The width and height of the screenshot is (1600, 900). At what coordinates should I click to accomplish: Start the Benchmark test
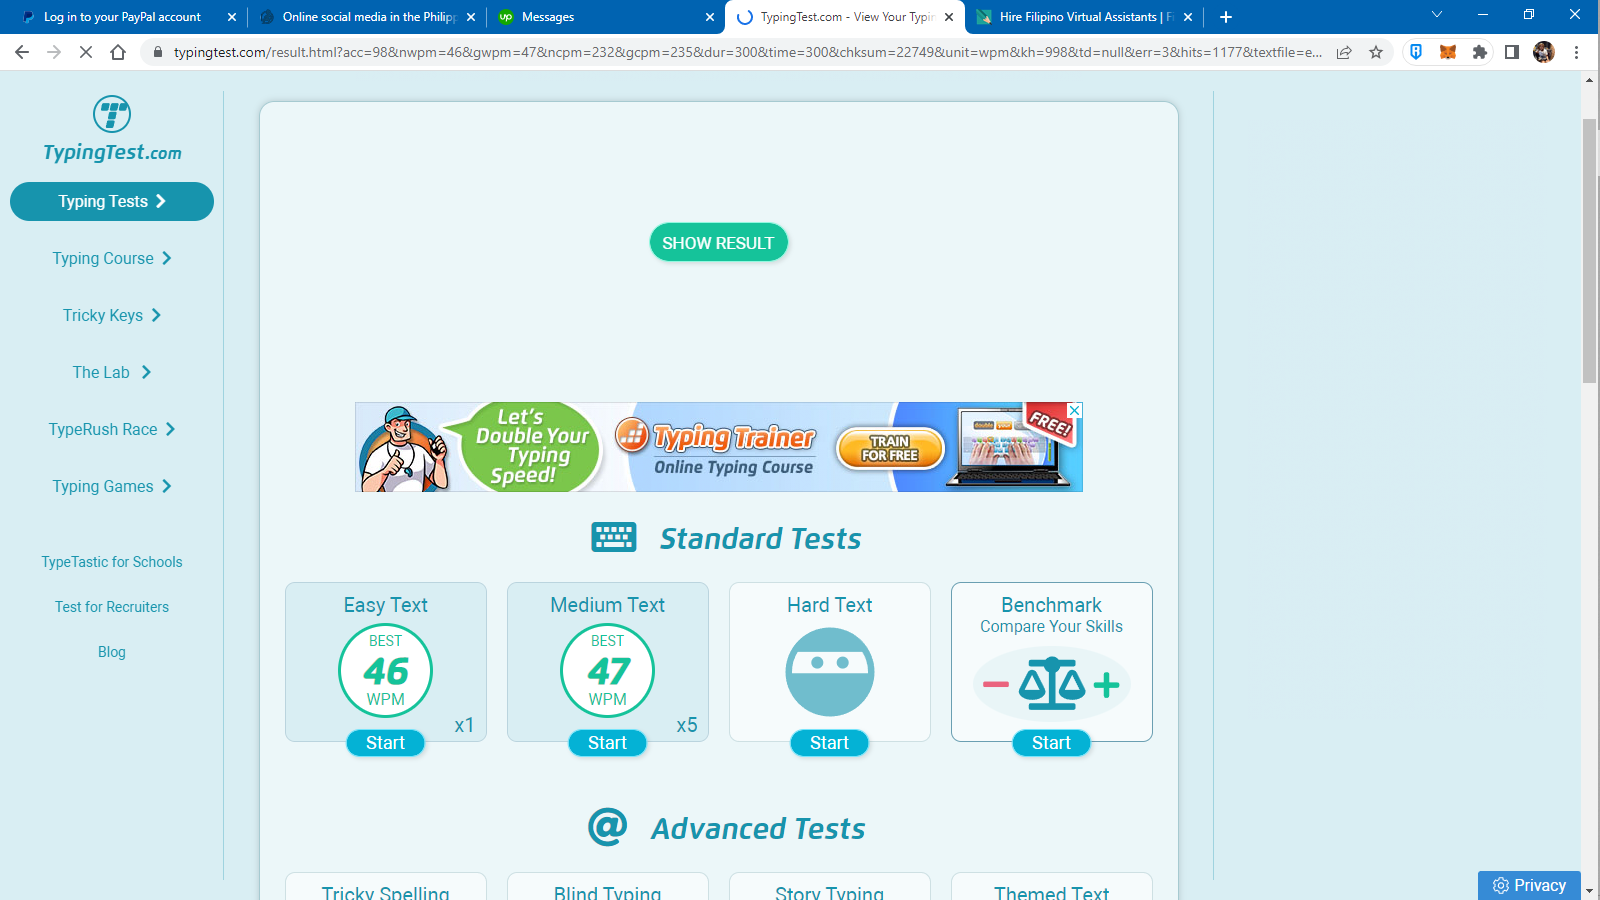click(x=1052, y=743)
